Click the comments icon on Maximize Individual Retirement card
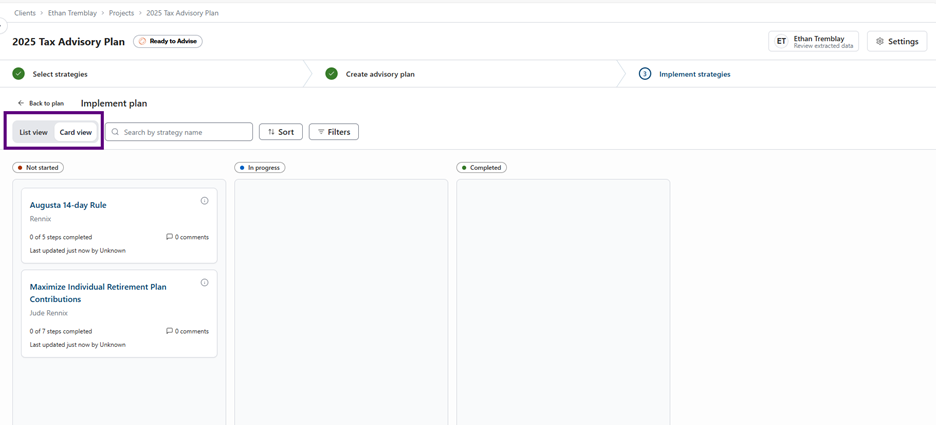The width and height of the screenshot is (936, 425). pyautogui.click(x=170, y=331)
